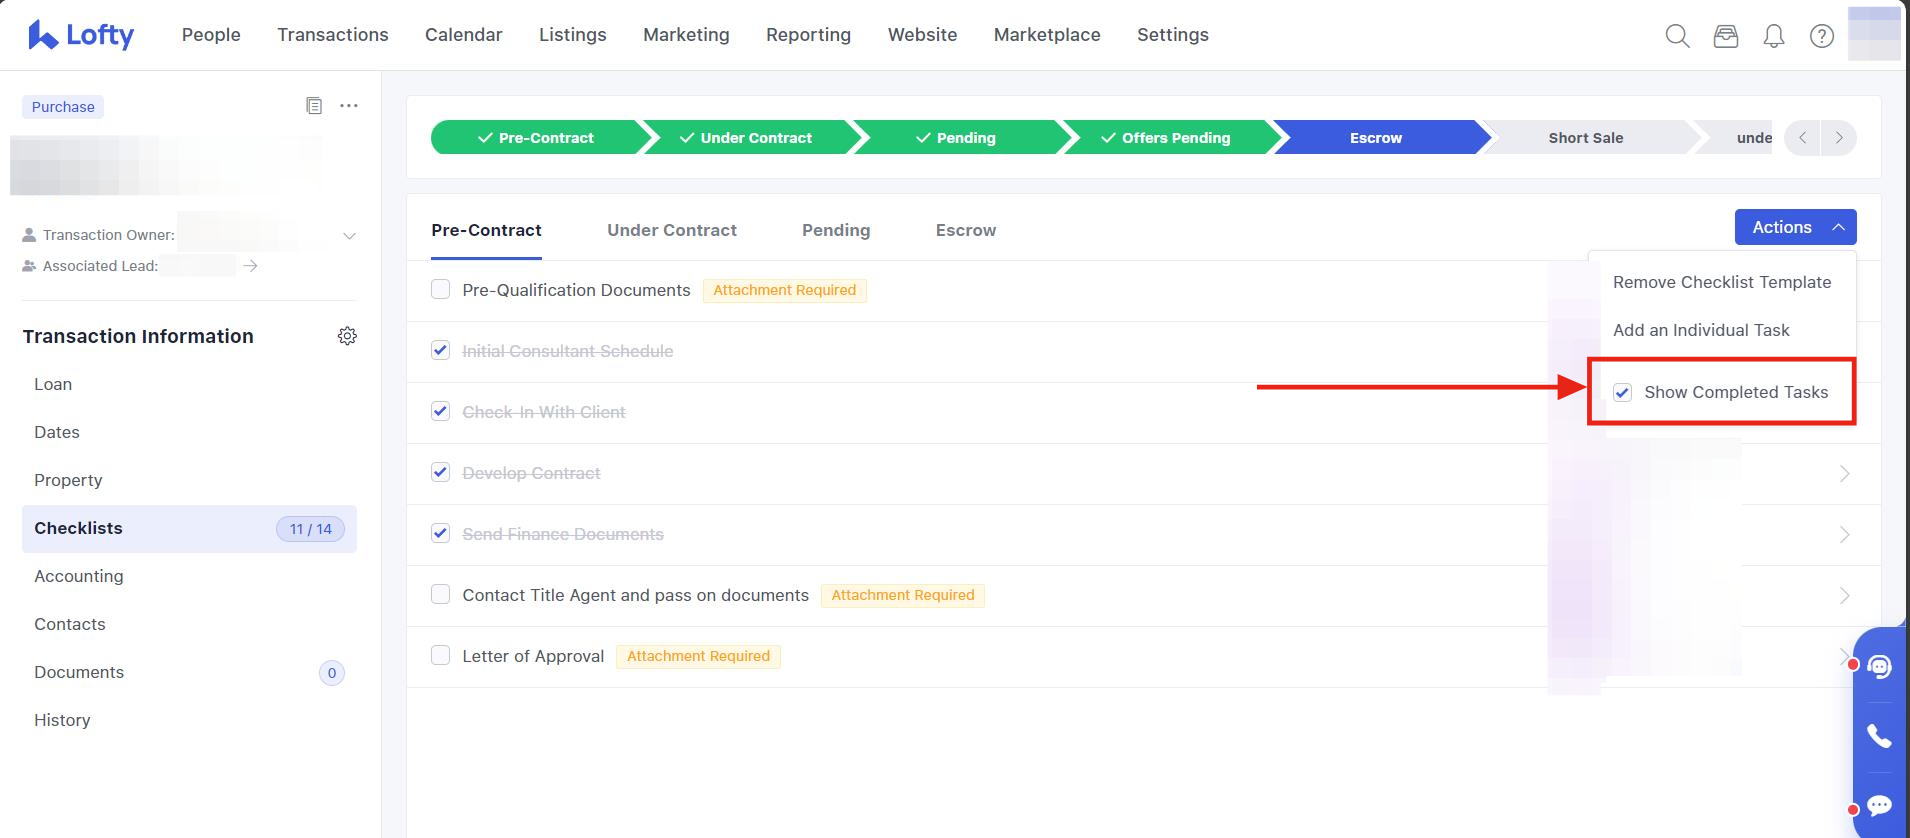Open the chat bubble floating icon
This screenshot has width=1910, height=838.
click(1879, 805)
